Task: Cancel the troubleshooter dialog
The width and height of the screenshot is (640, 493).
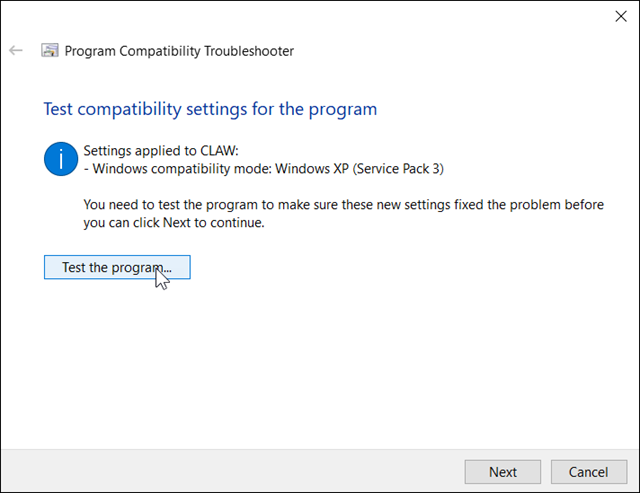Action: click(589, 472)
